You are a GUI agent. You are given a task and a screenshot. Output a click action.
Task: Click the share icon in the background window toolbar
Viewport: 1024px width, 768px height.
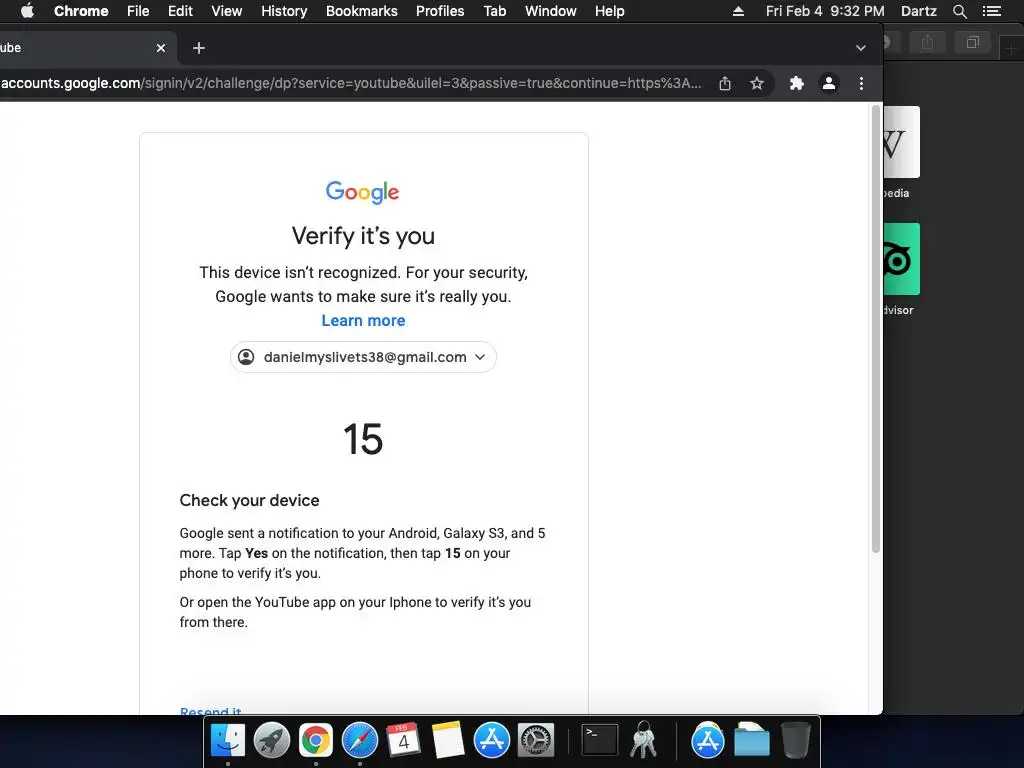(x=927, y=43)
